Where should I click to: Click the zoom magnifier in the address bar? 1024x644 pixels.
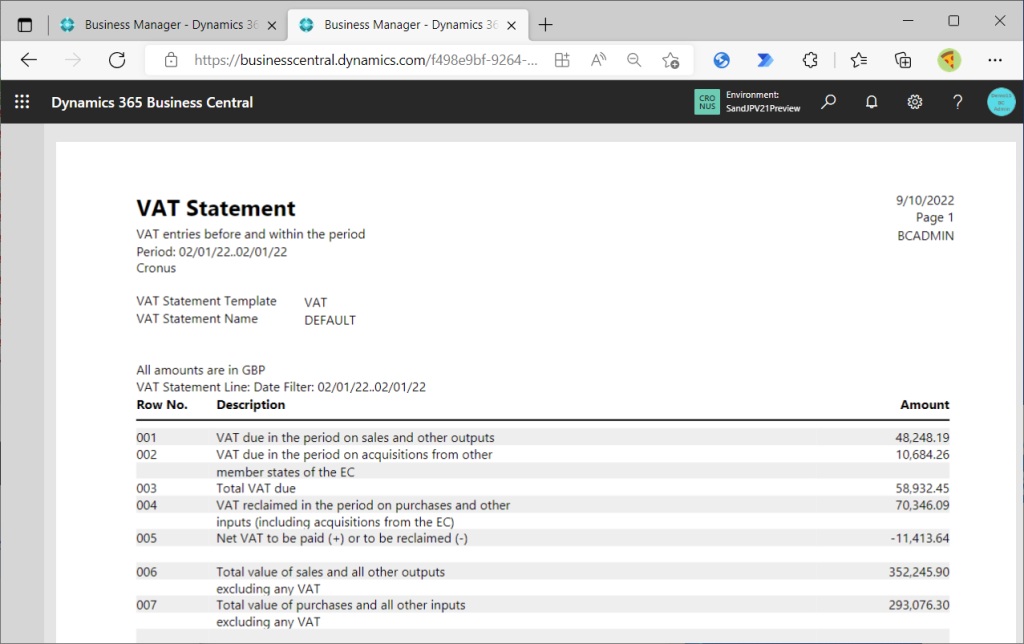pos(634,60)
